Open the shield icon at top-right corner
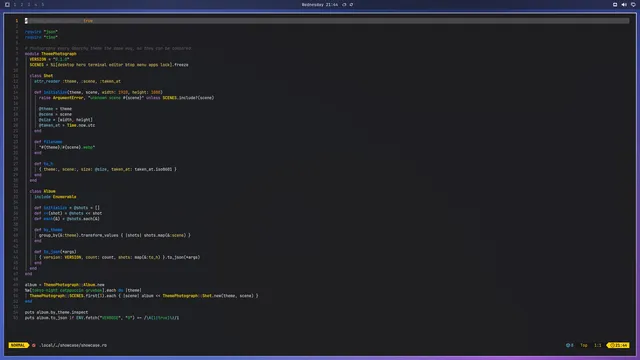The image size is (640, 360). point(633,4)
